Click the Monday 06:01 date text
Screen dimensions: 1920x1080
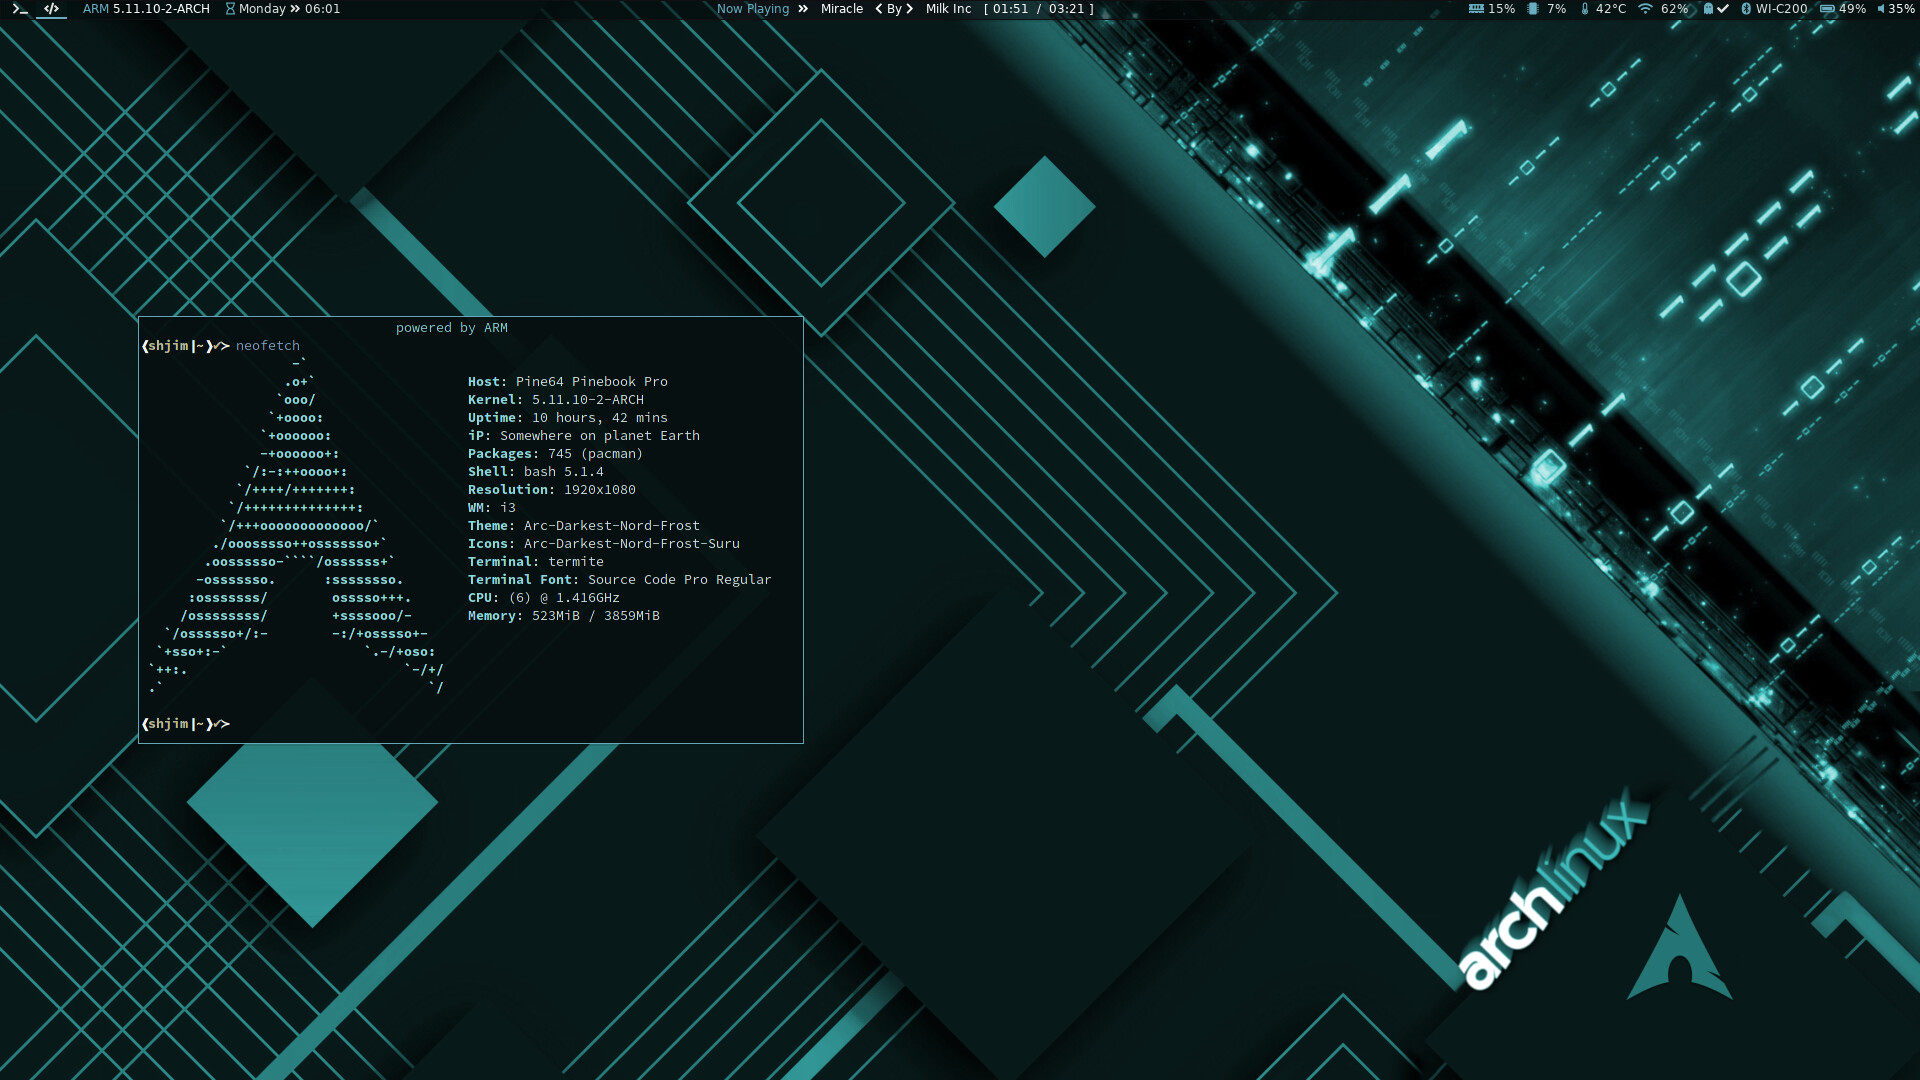290,9
